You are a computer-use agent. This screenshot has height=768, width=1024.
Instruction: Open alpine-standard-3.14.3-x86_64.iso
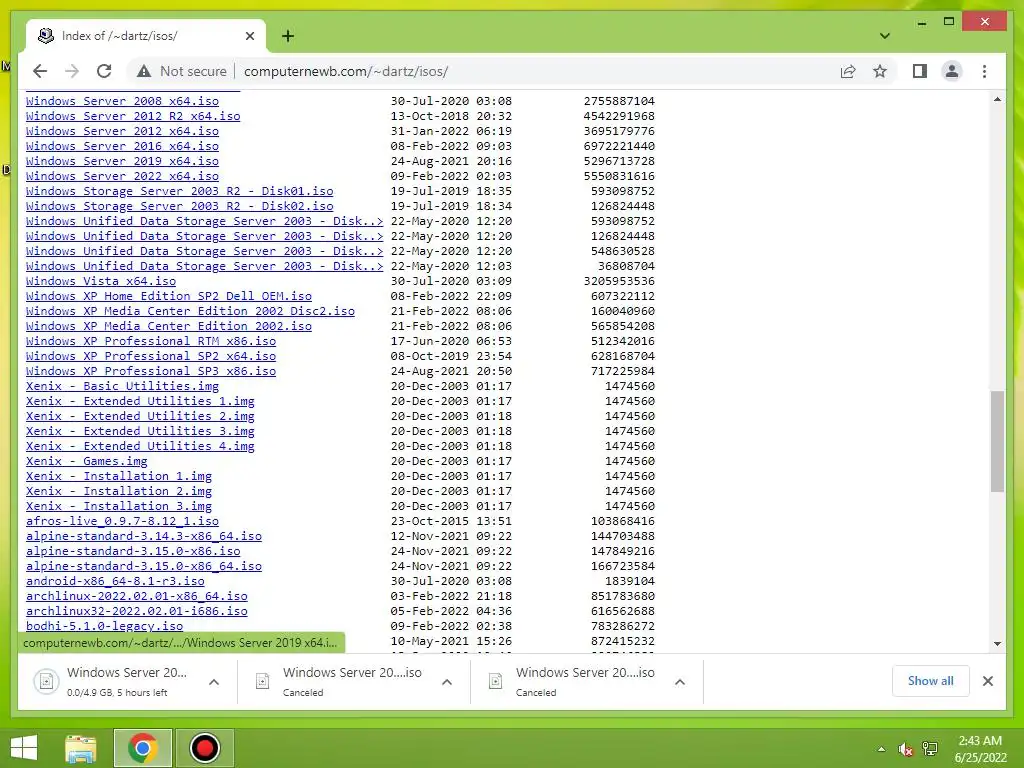coord(144,537)
